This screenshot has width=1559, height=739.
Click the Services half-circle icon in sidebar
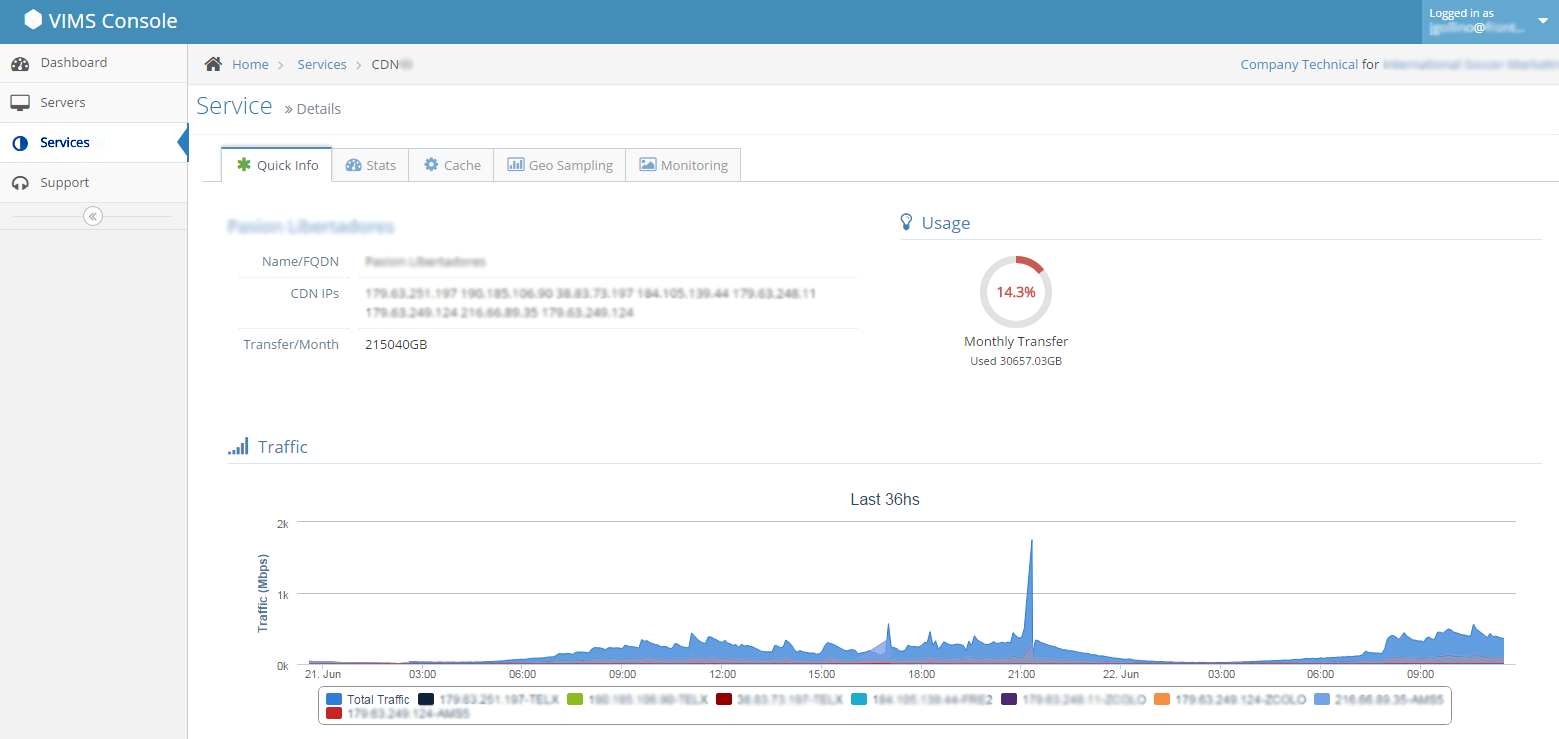click(x=20, y=143)
